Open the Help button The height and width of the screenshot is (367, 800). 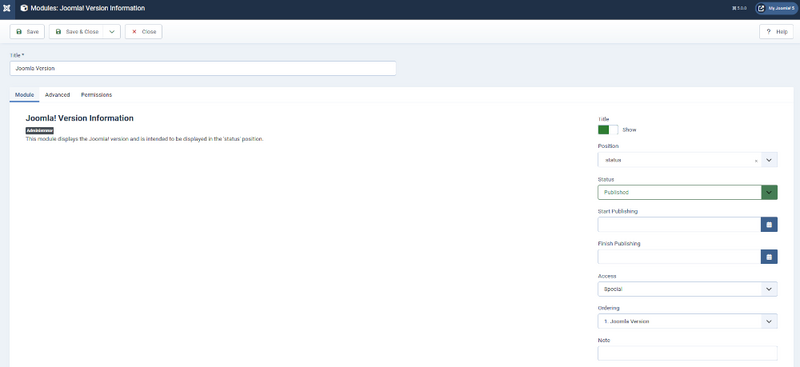[777, 32]
